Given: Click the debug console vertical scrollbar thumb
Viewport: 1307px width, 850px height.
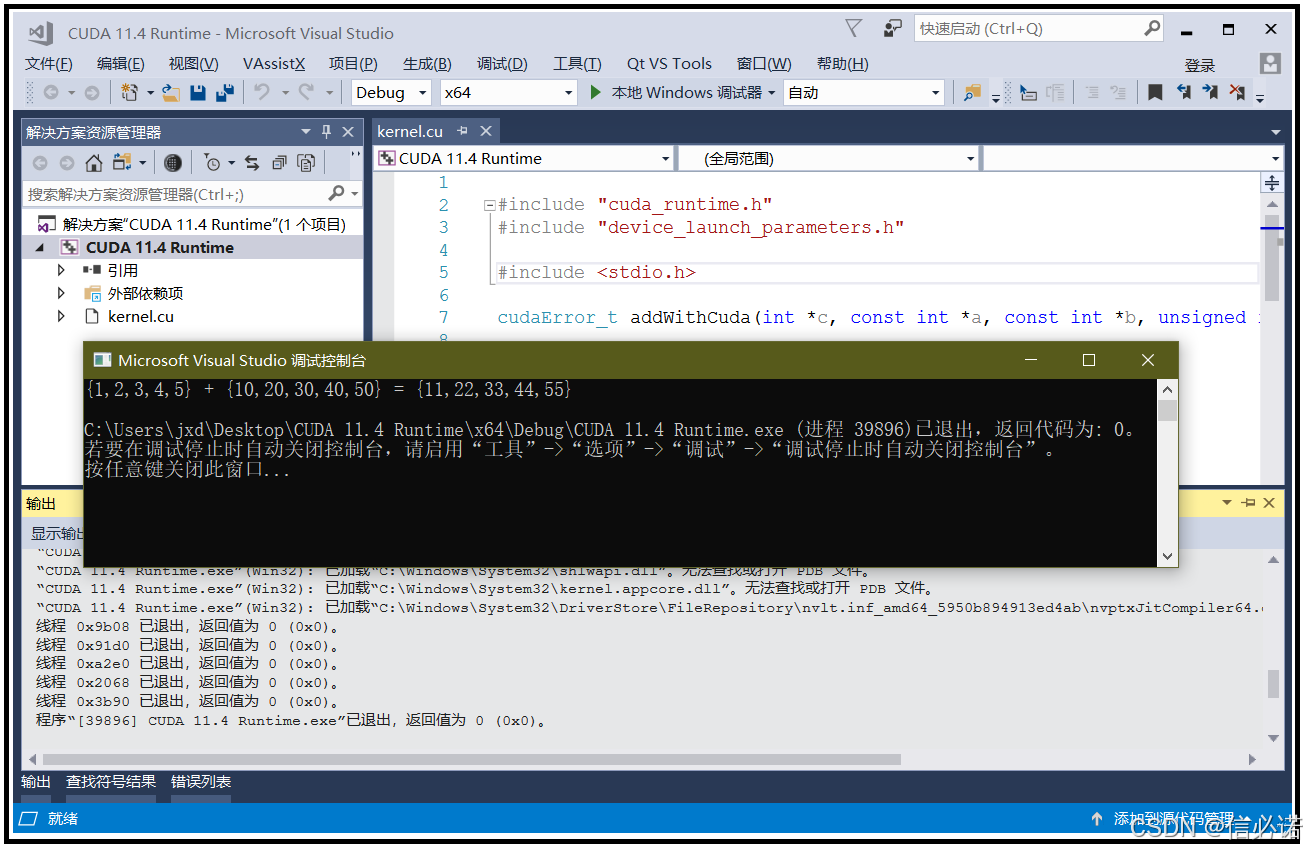Looking at the screenshot, I should click(1167, 410).
